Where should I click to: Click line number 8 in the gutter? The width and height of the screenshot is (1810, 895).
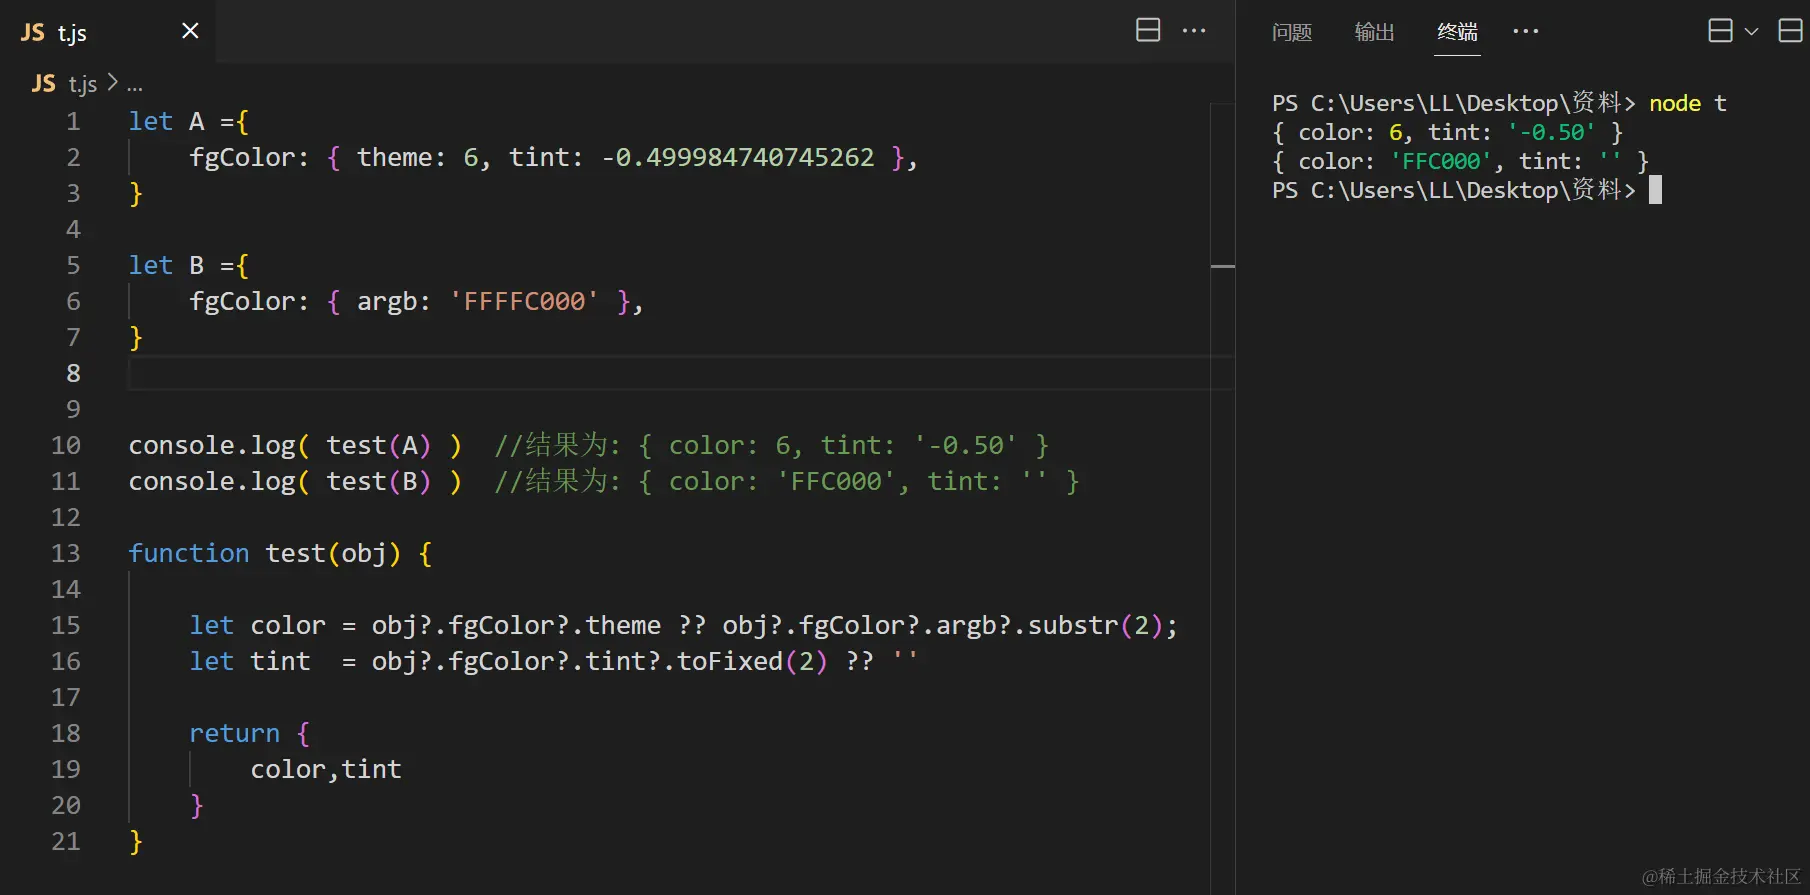(73, 373)
